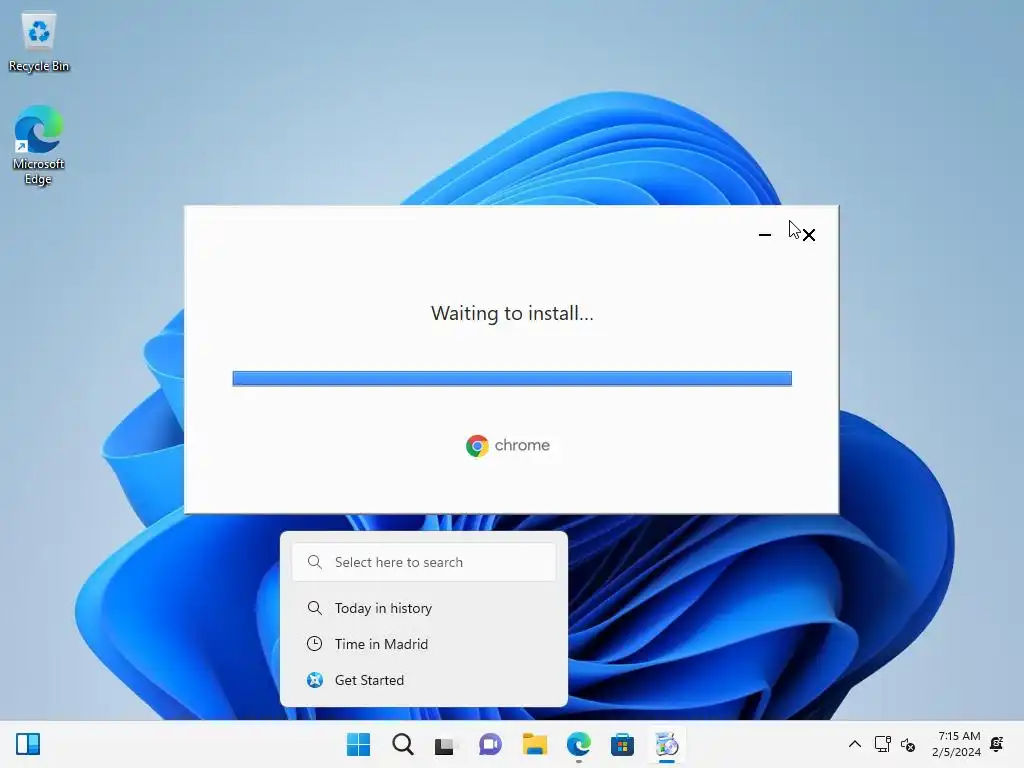Select the Chrome installer taskbar icon
The height and width of the screenshot is (768, 1024).
666,744
